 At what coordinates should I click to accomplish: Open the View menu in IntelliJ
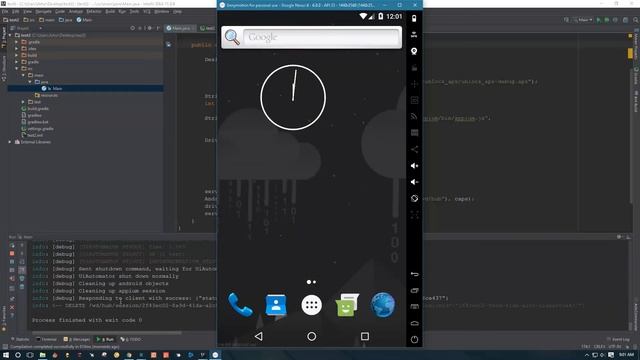tap(27, 12)
